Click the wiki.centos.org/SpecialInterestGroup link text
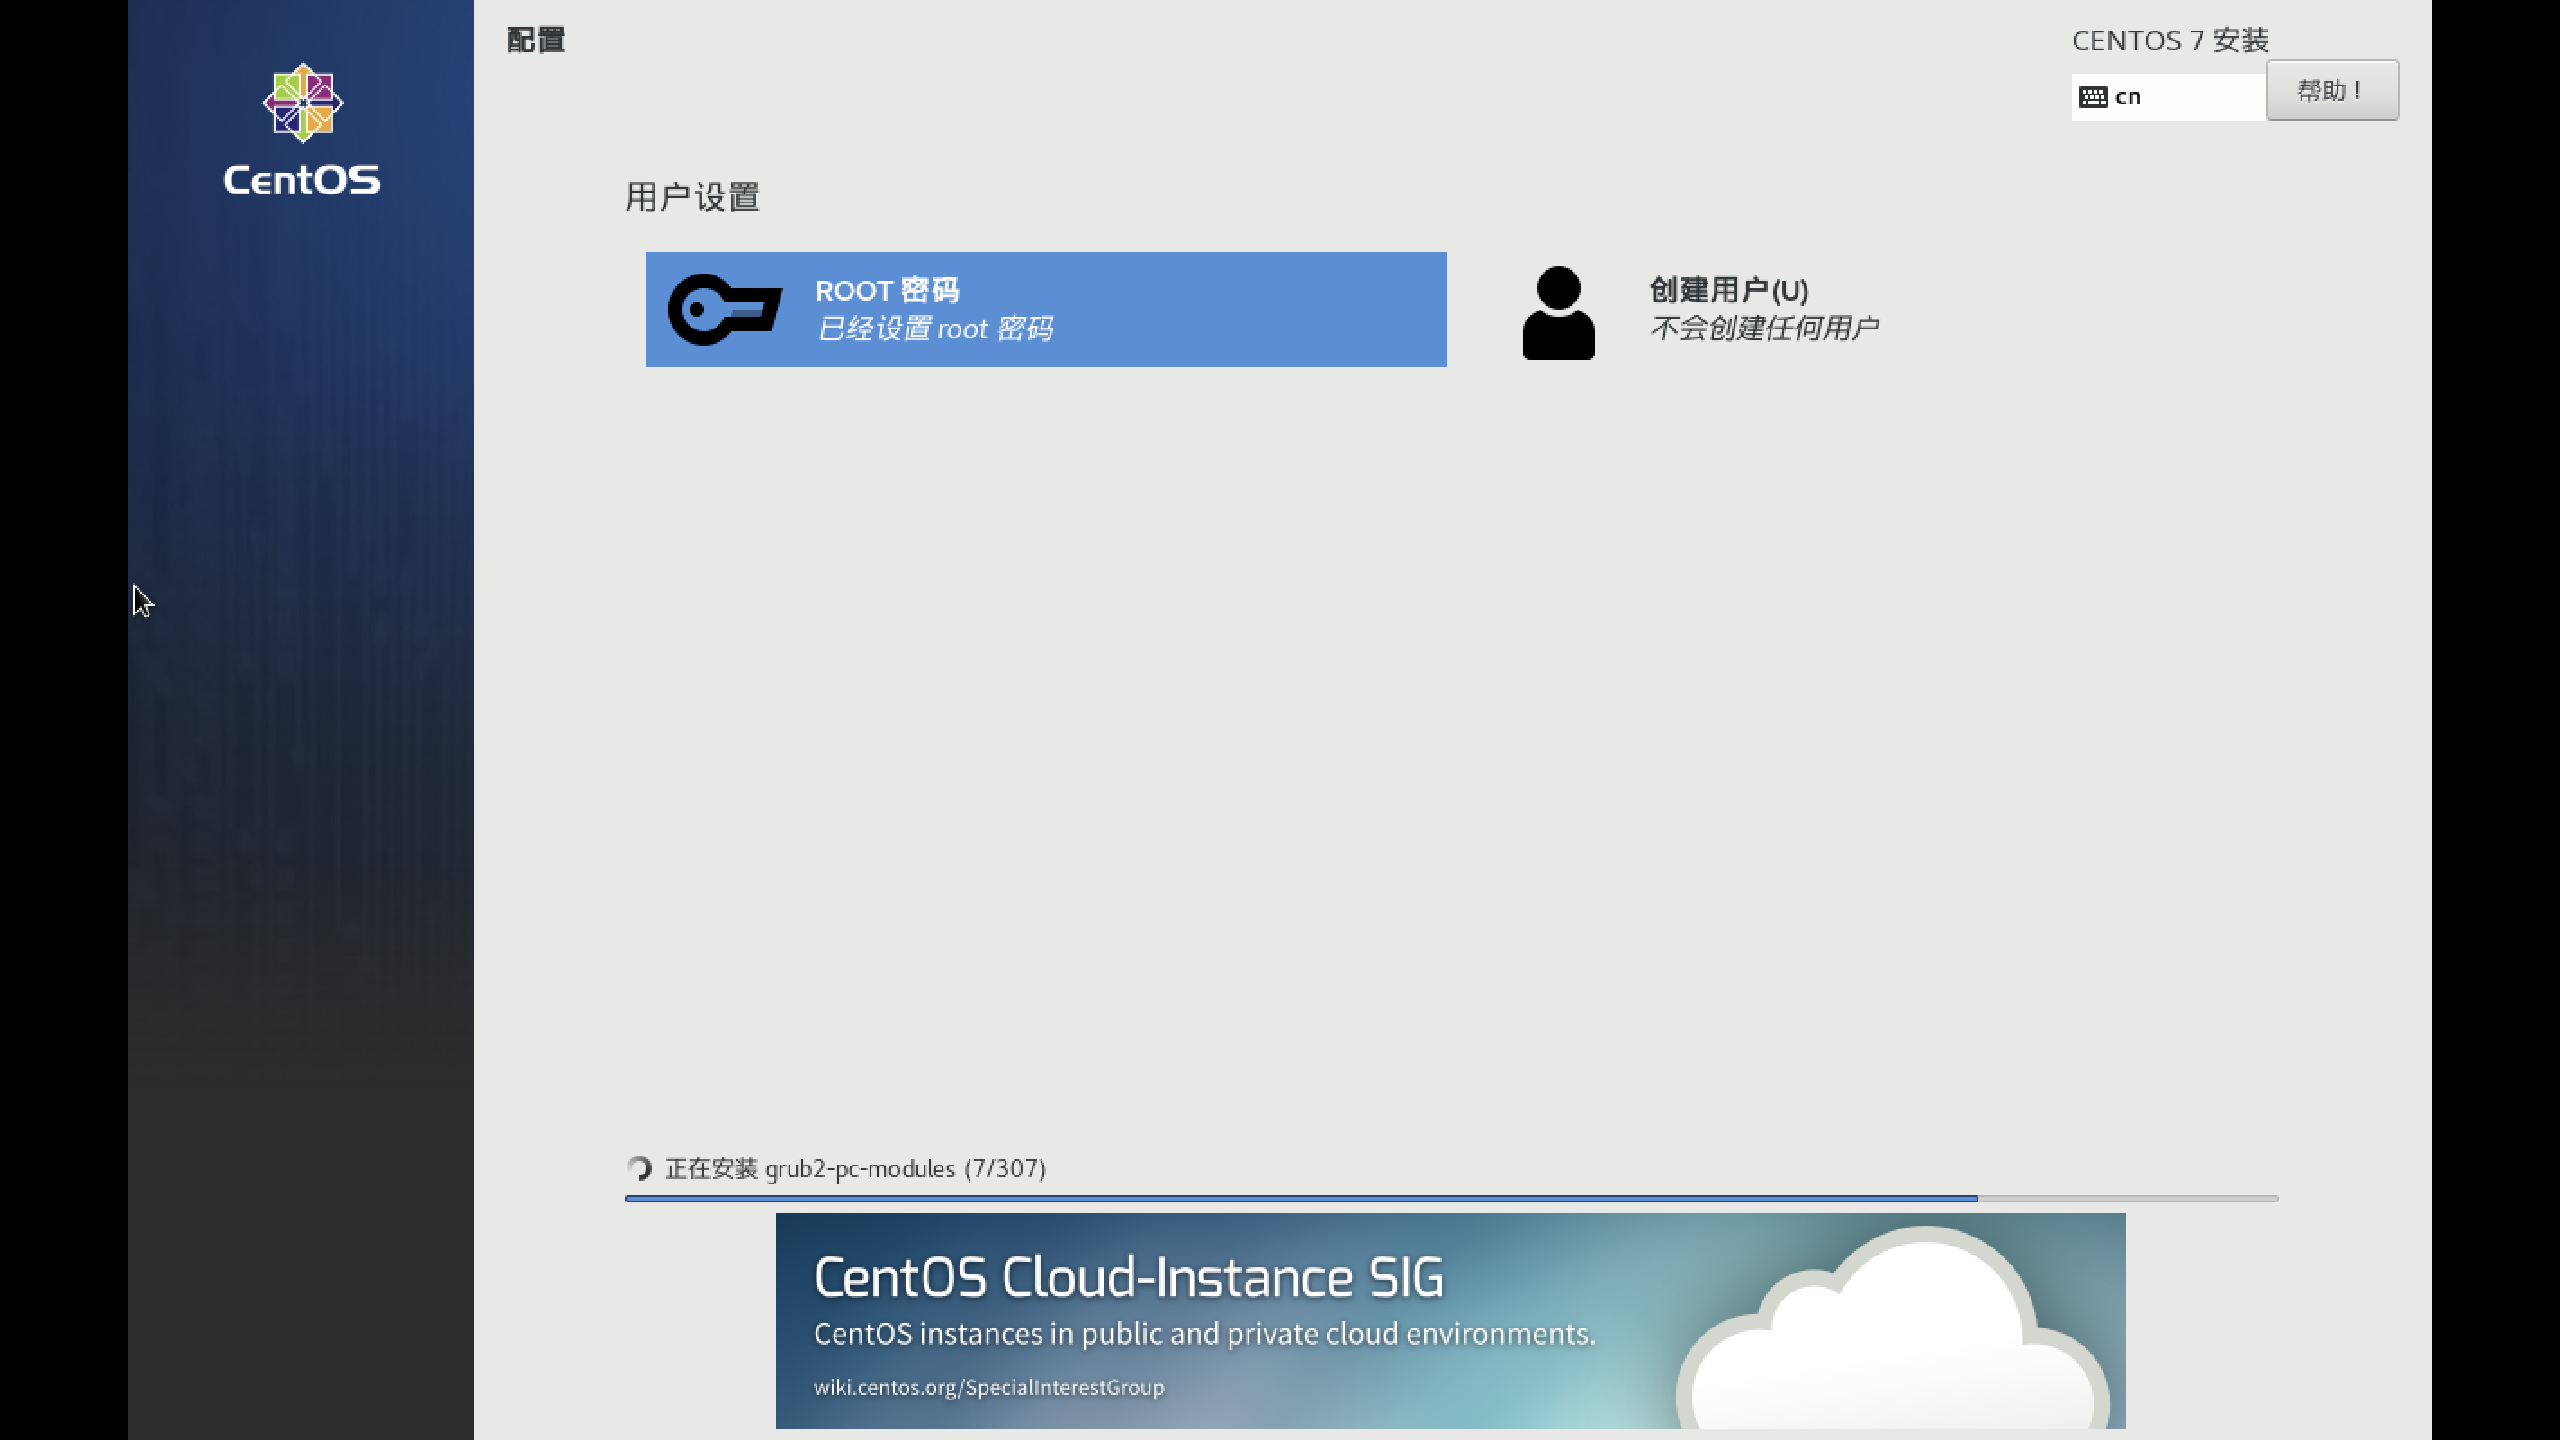The height and width of the screenshot is (1440, 2560). 988,1388
